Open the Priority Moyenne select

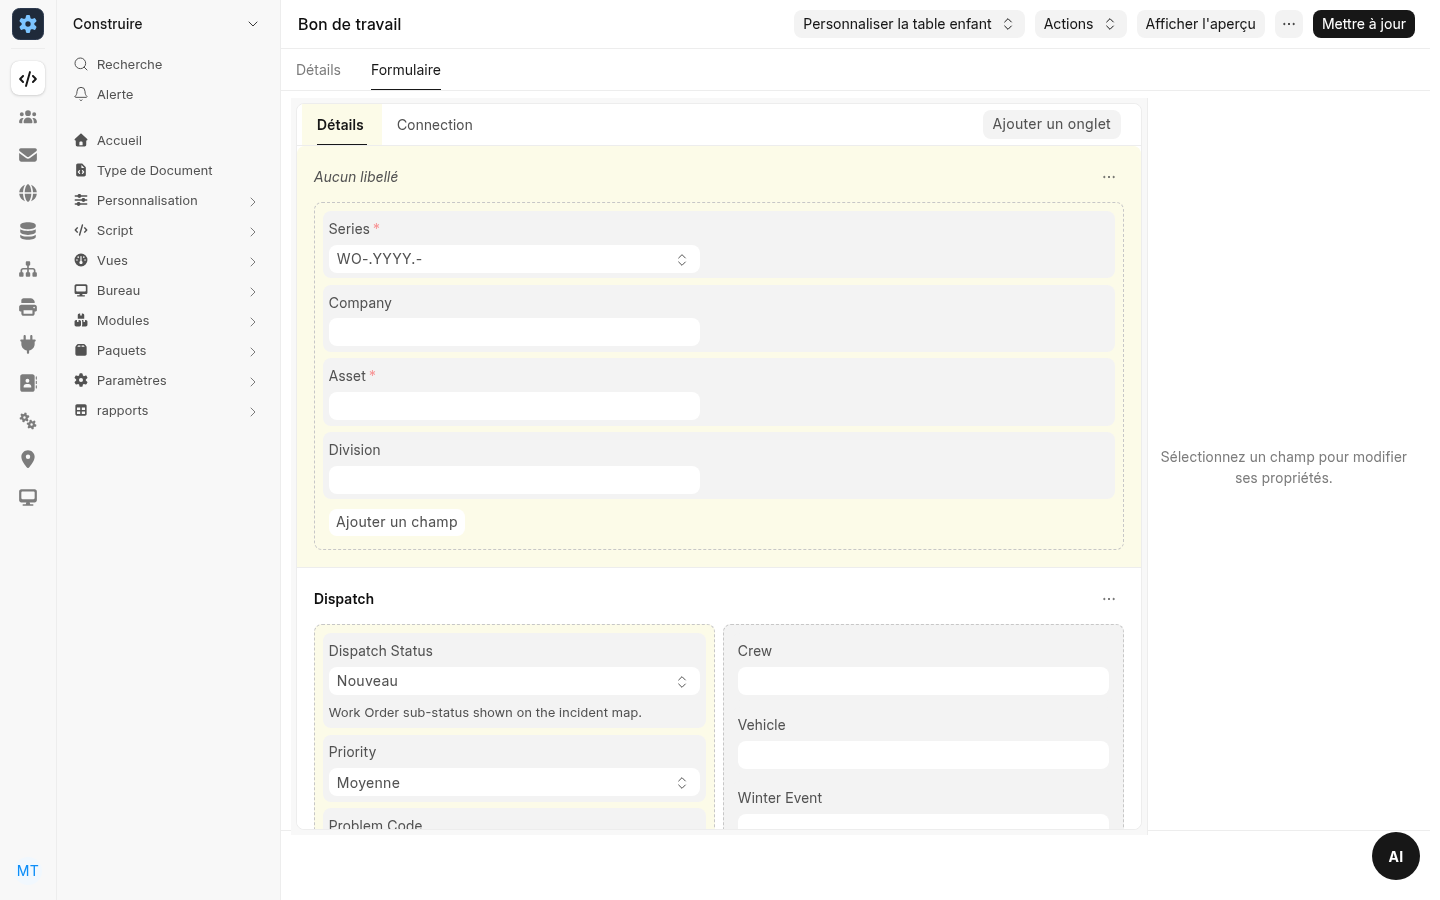(x=514, y=783)
